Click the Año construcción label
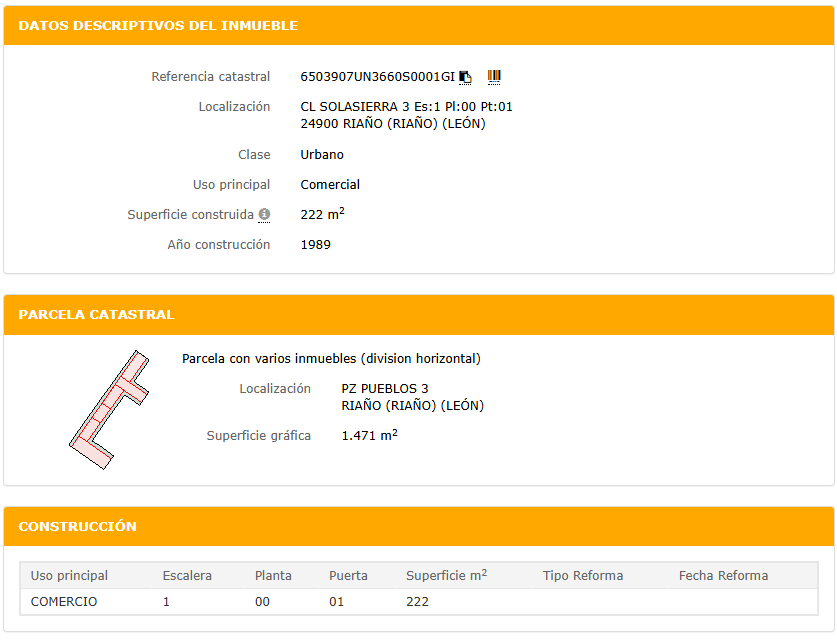The width and height of the screenshot is (837, 641). point(219,244)
